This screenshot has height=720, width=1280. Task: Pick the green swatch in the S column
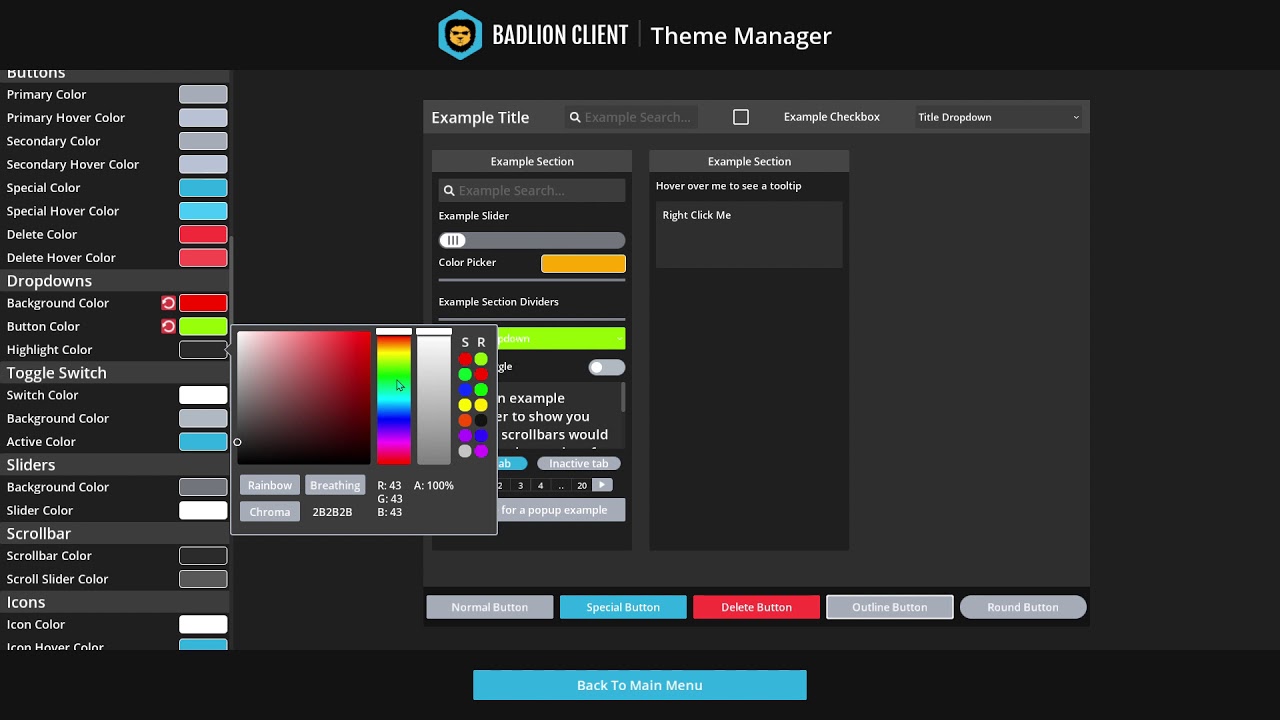click(465, 374)
